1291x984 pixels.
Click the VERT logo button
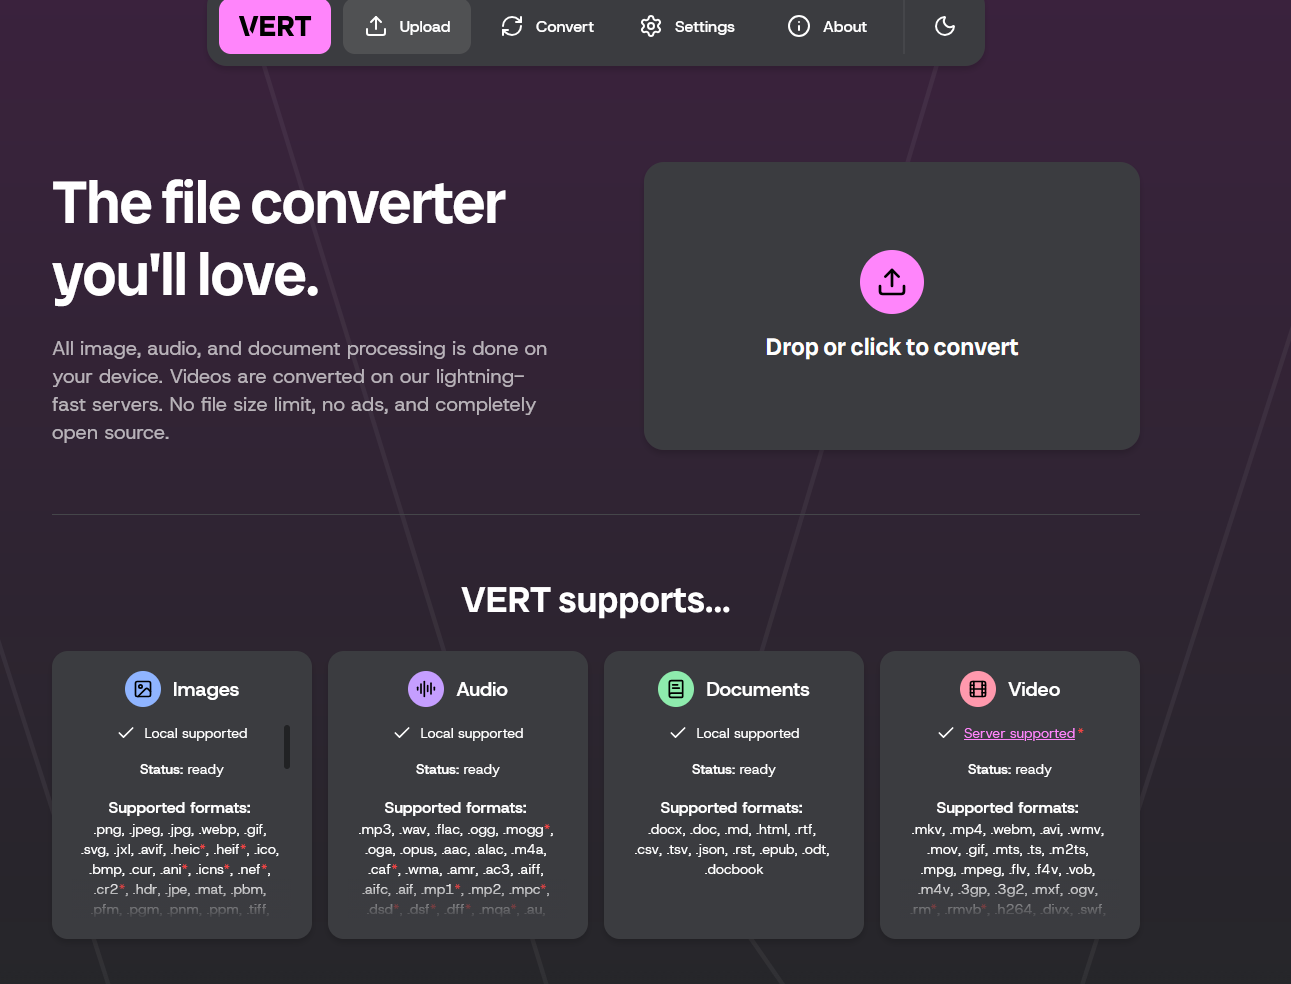275,27
